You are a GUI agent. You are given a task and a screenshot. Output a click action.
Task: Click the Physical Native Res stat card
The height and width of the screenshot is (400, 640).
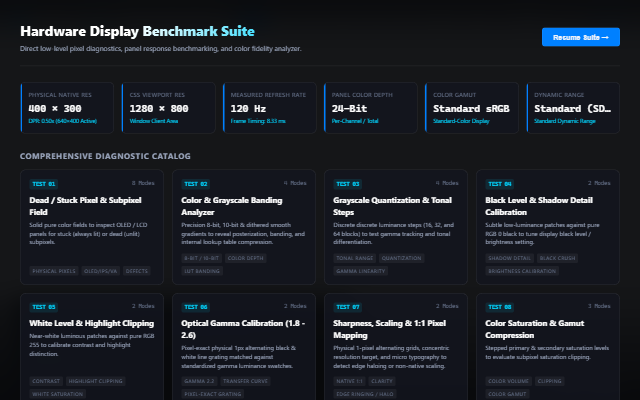[x=67, y=108]
